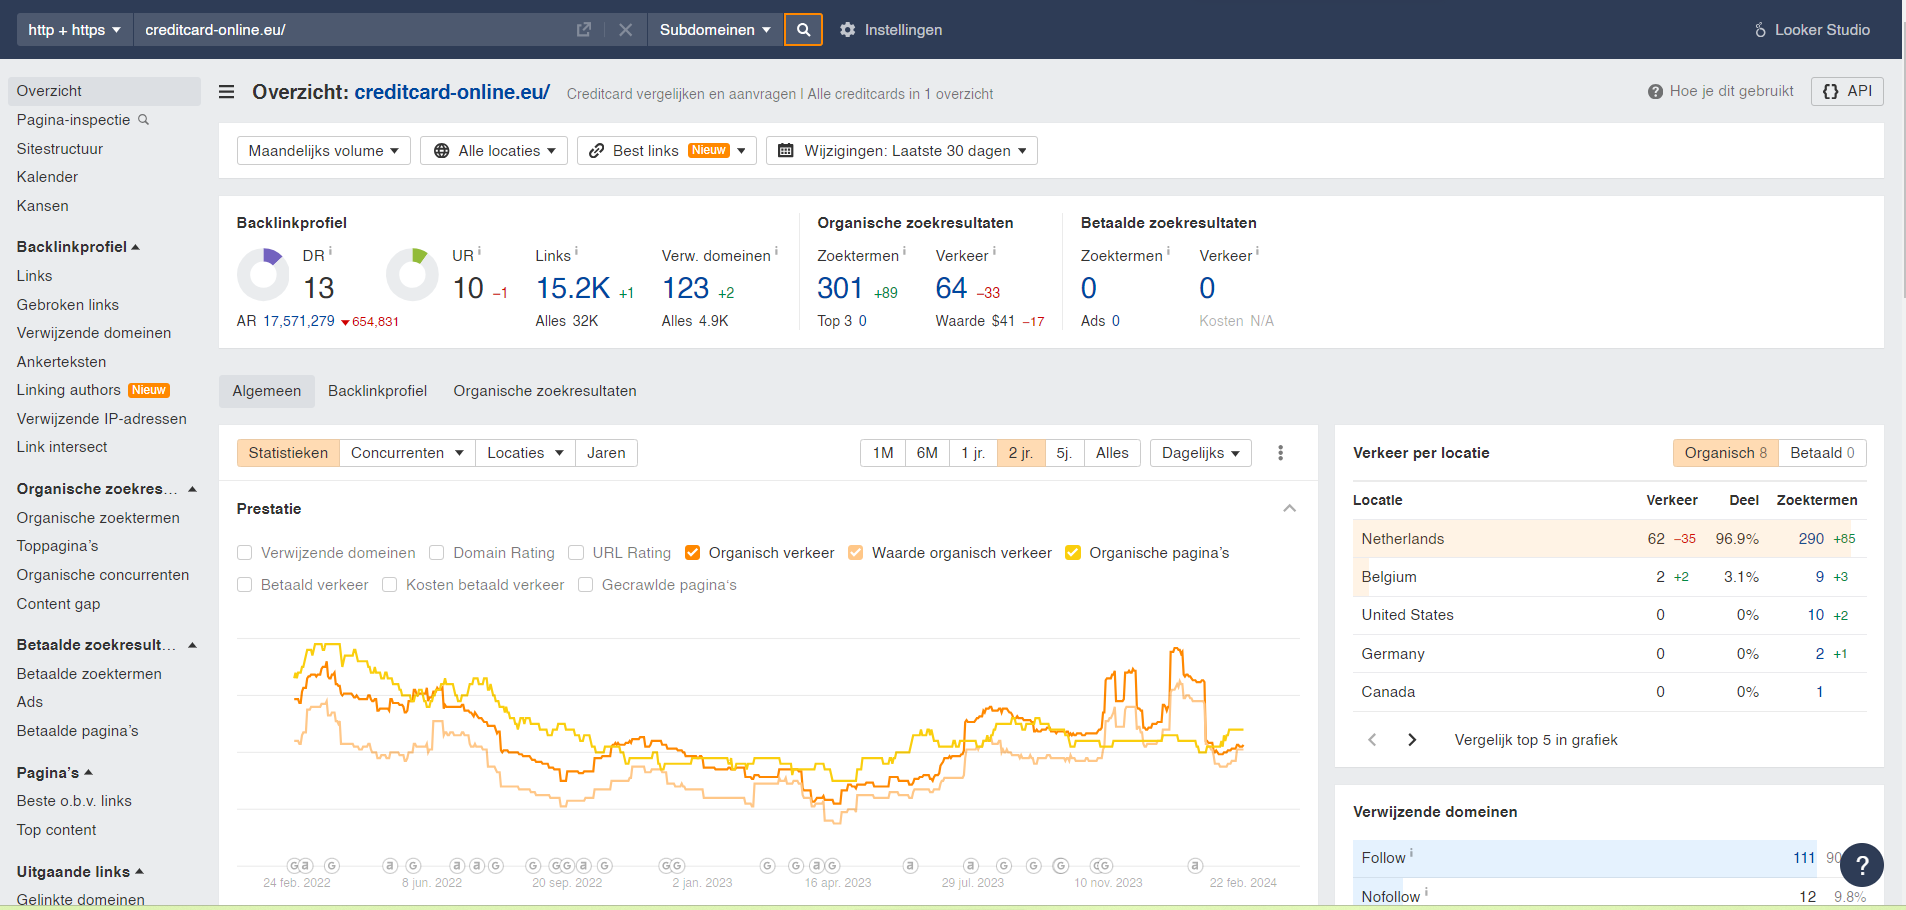This screenshot has height=910, width=1906.
Task: Open the http + https protocol dropdown
Action: 75,30
